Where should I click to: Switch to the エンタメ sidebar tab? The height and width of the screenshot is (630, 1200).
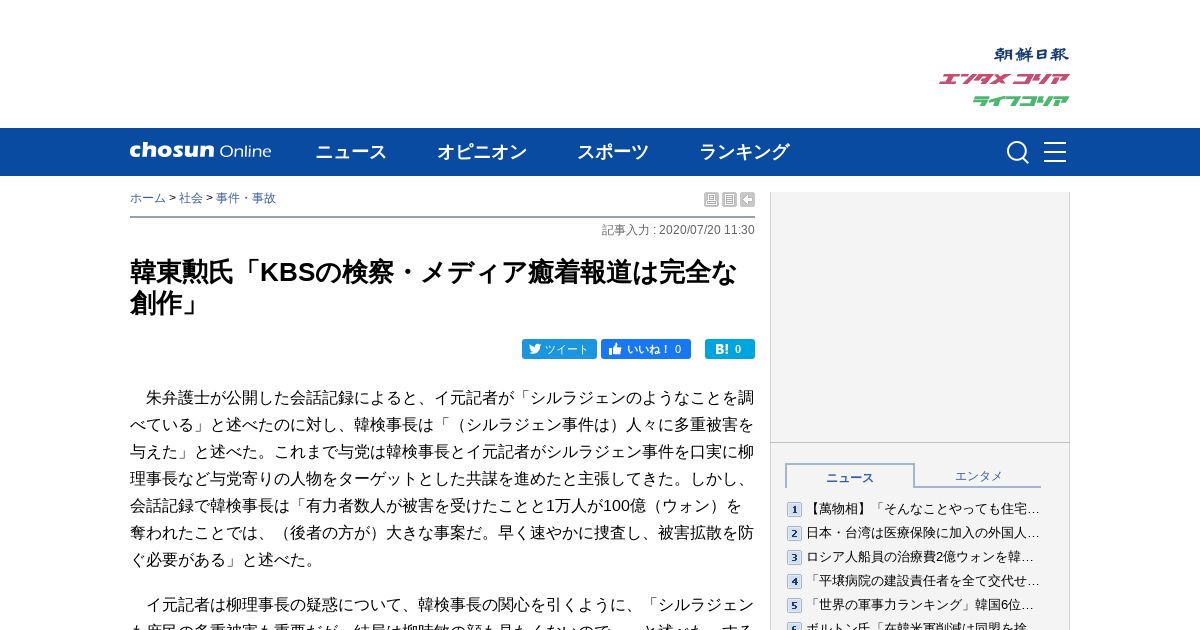[978, 476]
